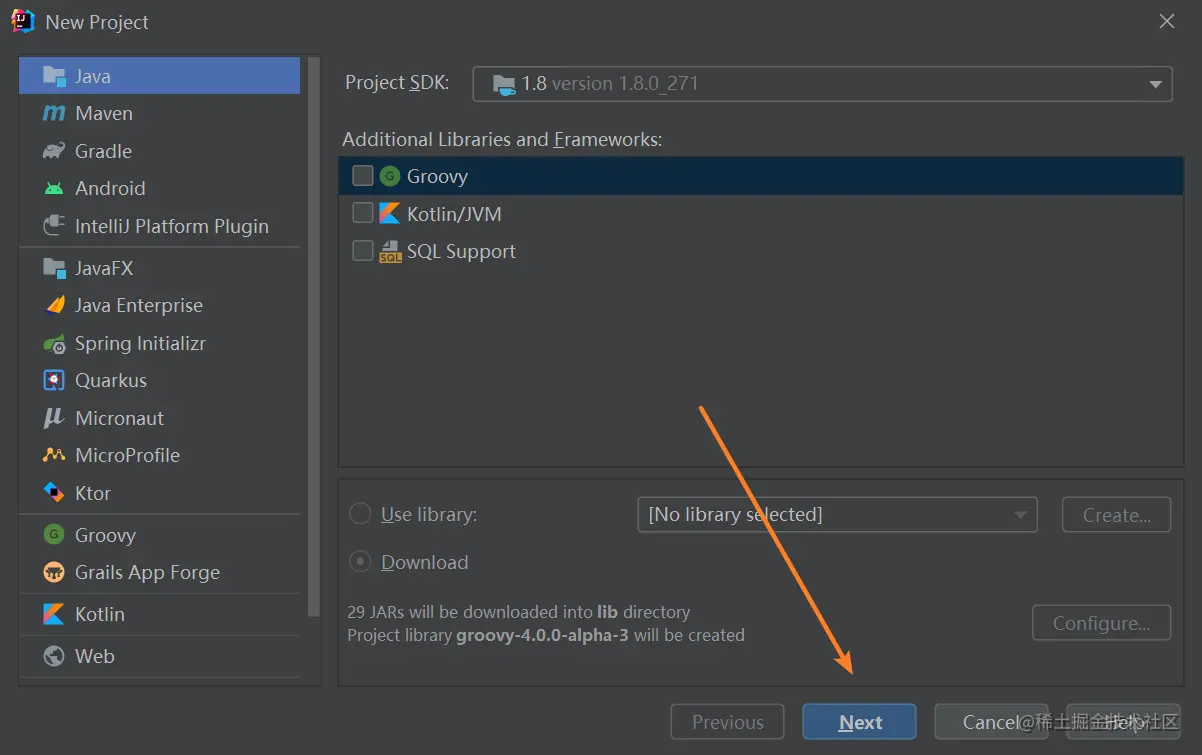Image resolution: width=1202 pixels, height=755 pixels.
Task: Click the Next button
Action: [859, 722]
